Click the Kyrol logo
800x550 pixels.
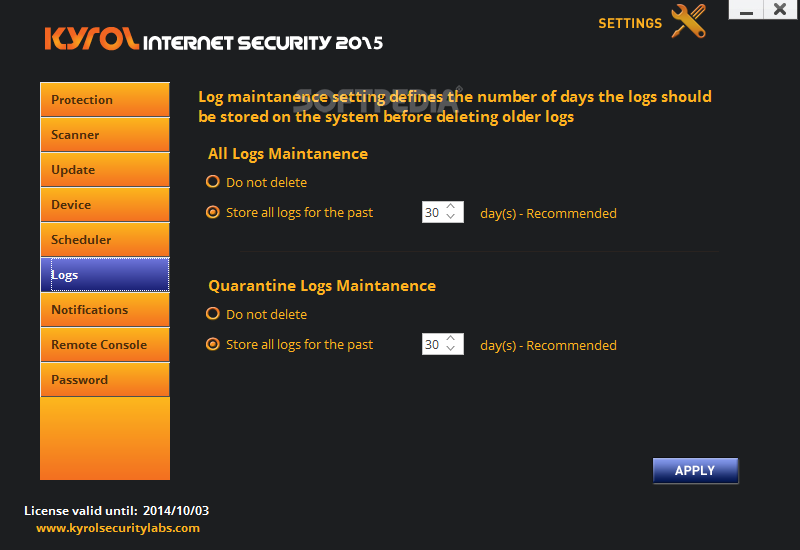tap(92, 38)
